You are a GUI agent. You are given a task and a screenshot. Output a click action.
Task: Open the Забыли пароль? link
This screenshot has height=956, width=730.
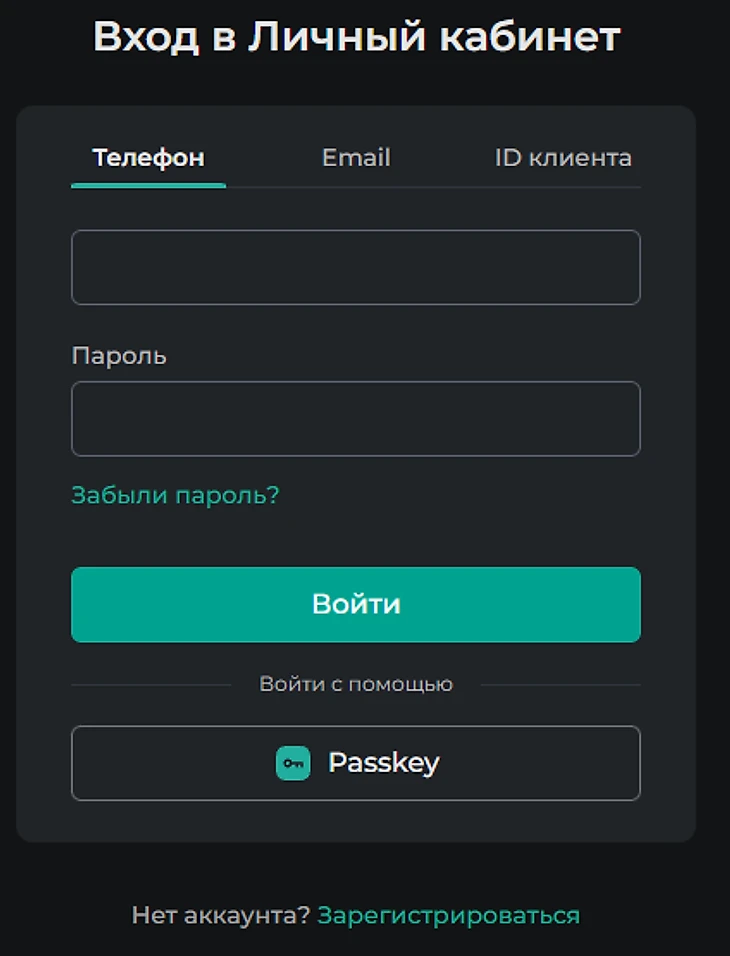[x=175, y=495]
